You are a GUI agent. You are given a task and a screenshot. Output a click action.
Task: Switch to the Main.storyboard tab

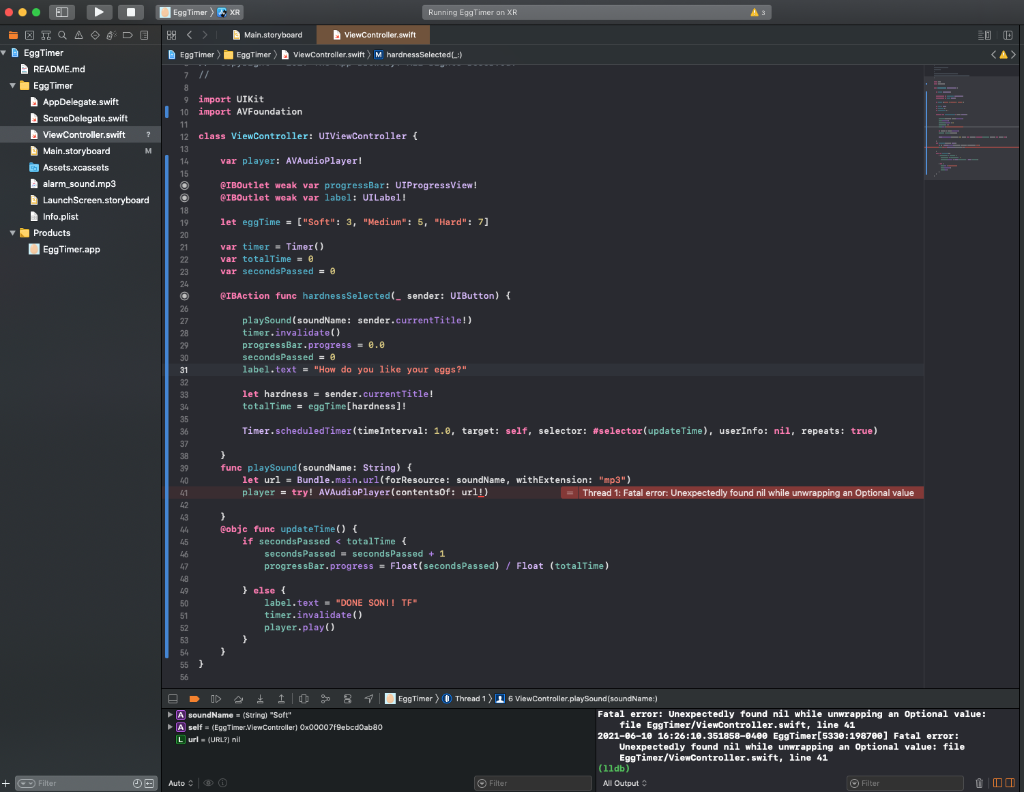pyautogui.click(x=267, y=35)
